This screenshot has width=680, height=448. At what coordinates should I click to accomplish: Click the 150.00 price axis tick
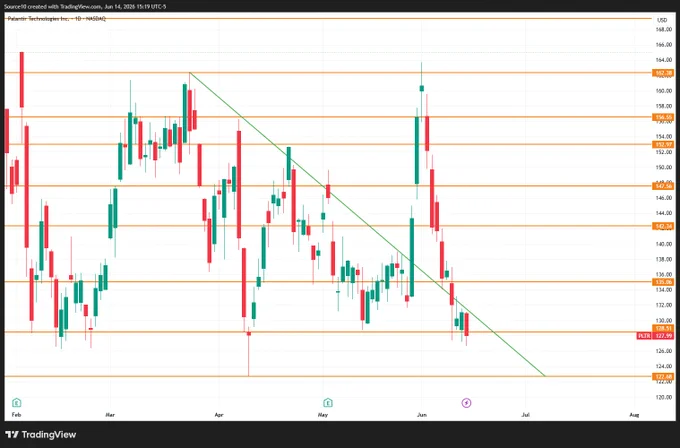pyautogui.click(x=664, y=167)
